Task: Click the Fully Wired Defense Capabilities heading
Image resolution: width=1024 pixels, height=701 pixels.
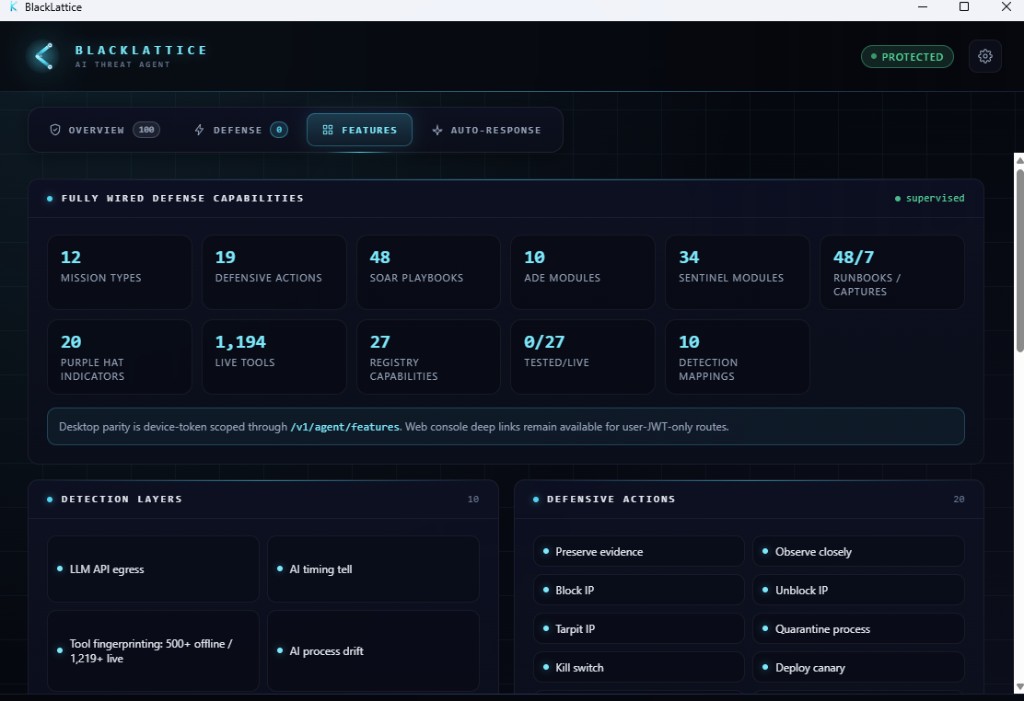Action: (x=182, y=198)
